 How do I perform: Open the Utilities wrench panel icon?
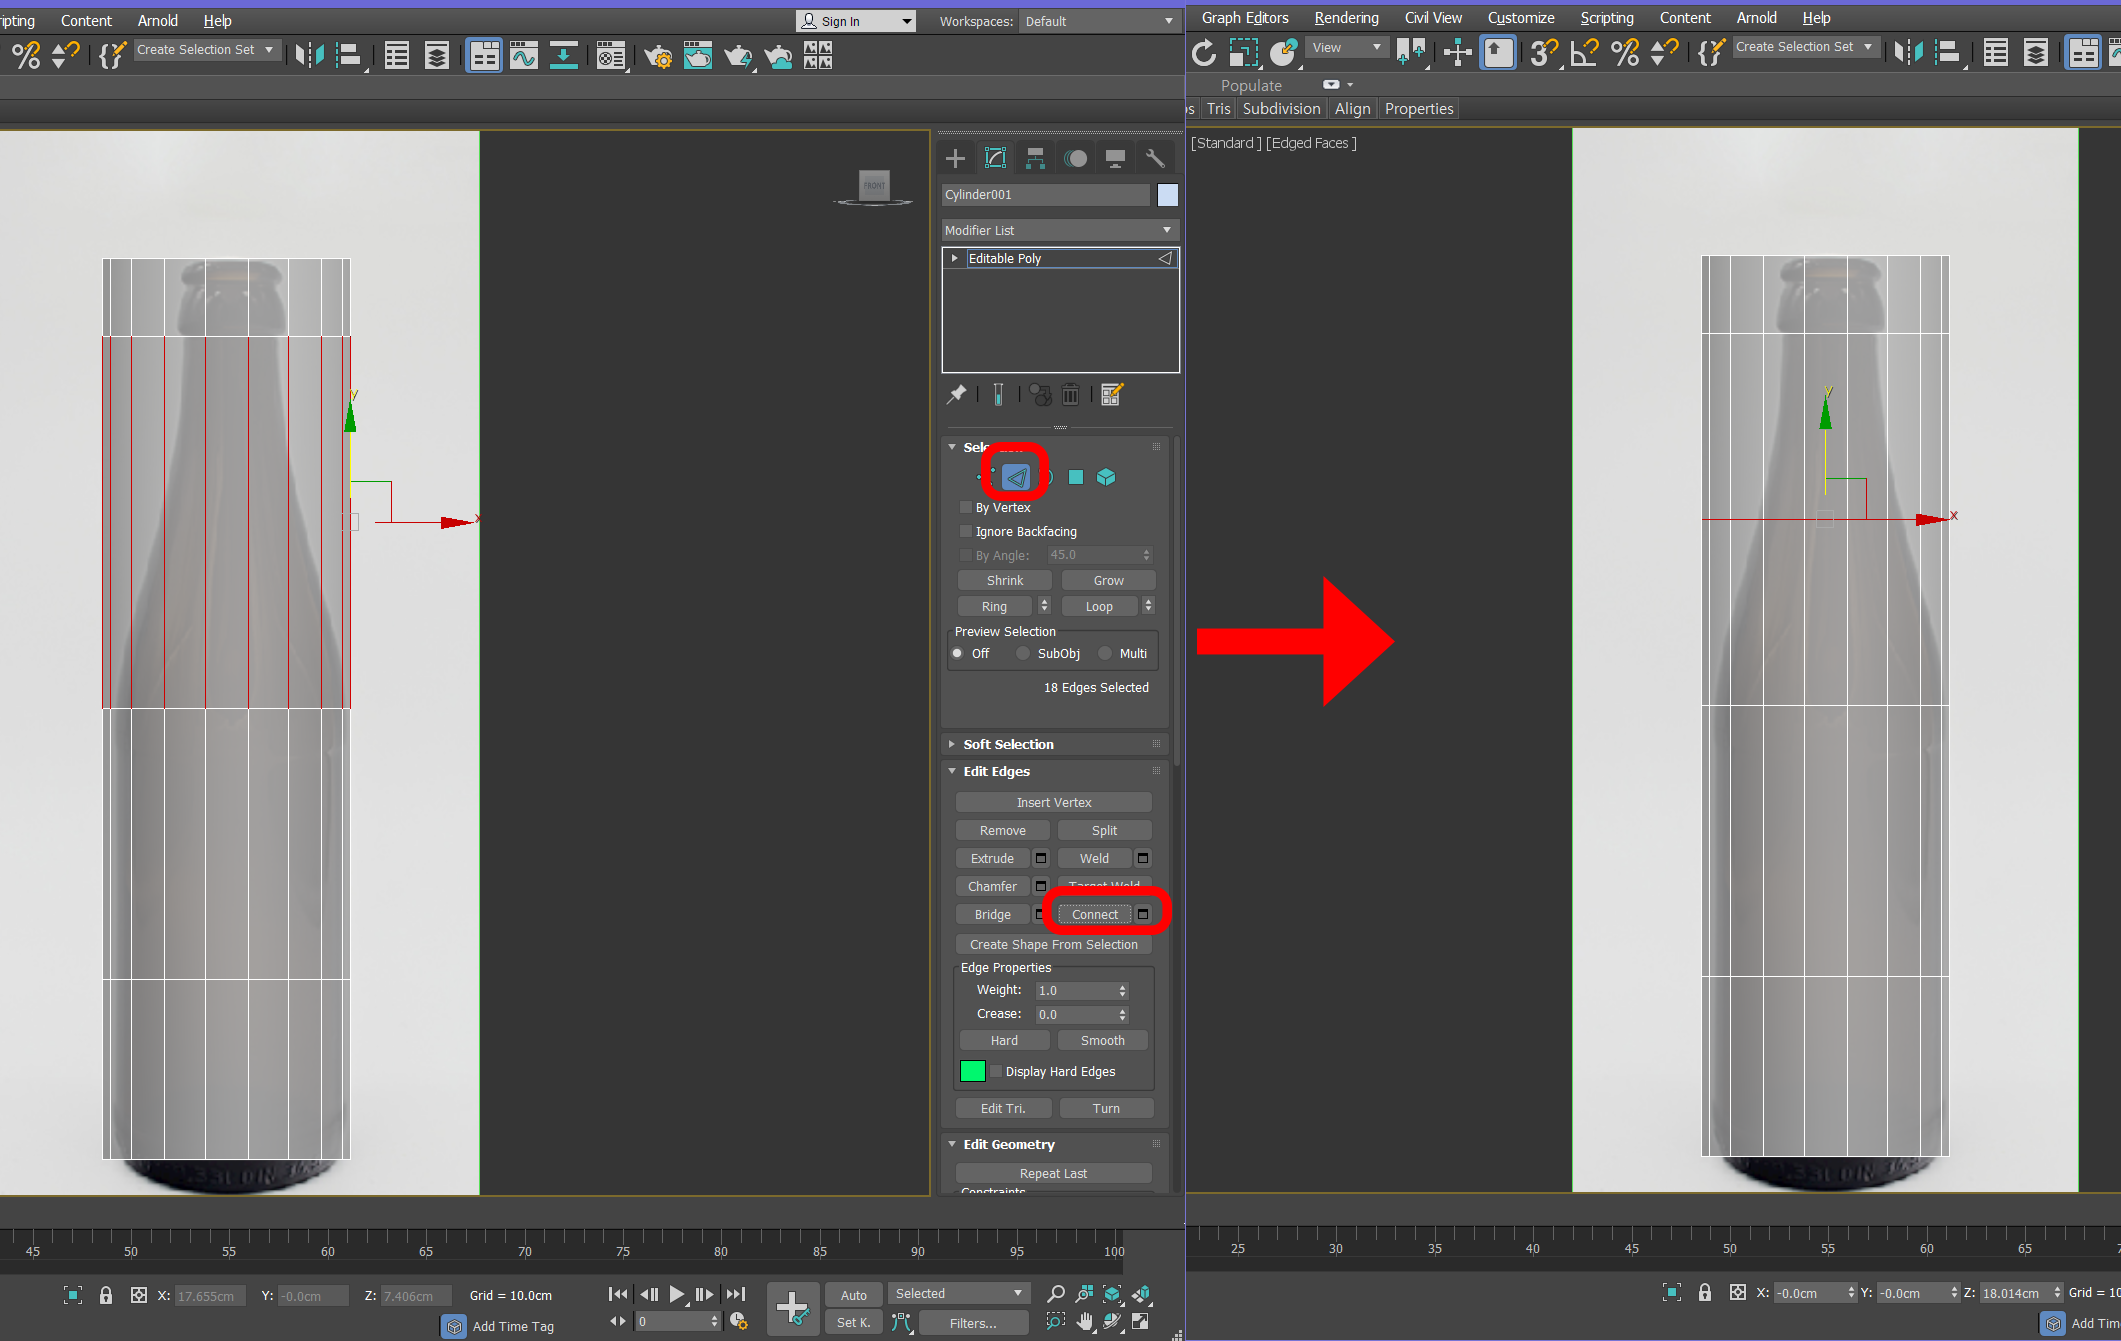(x=1155, y=158)
